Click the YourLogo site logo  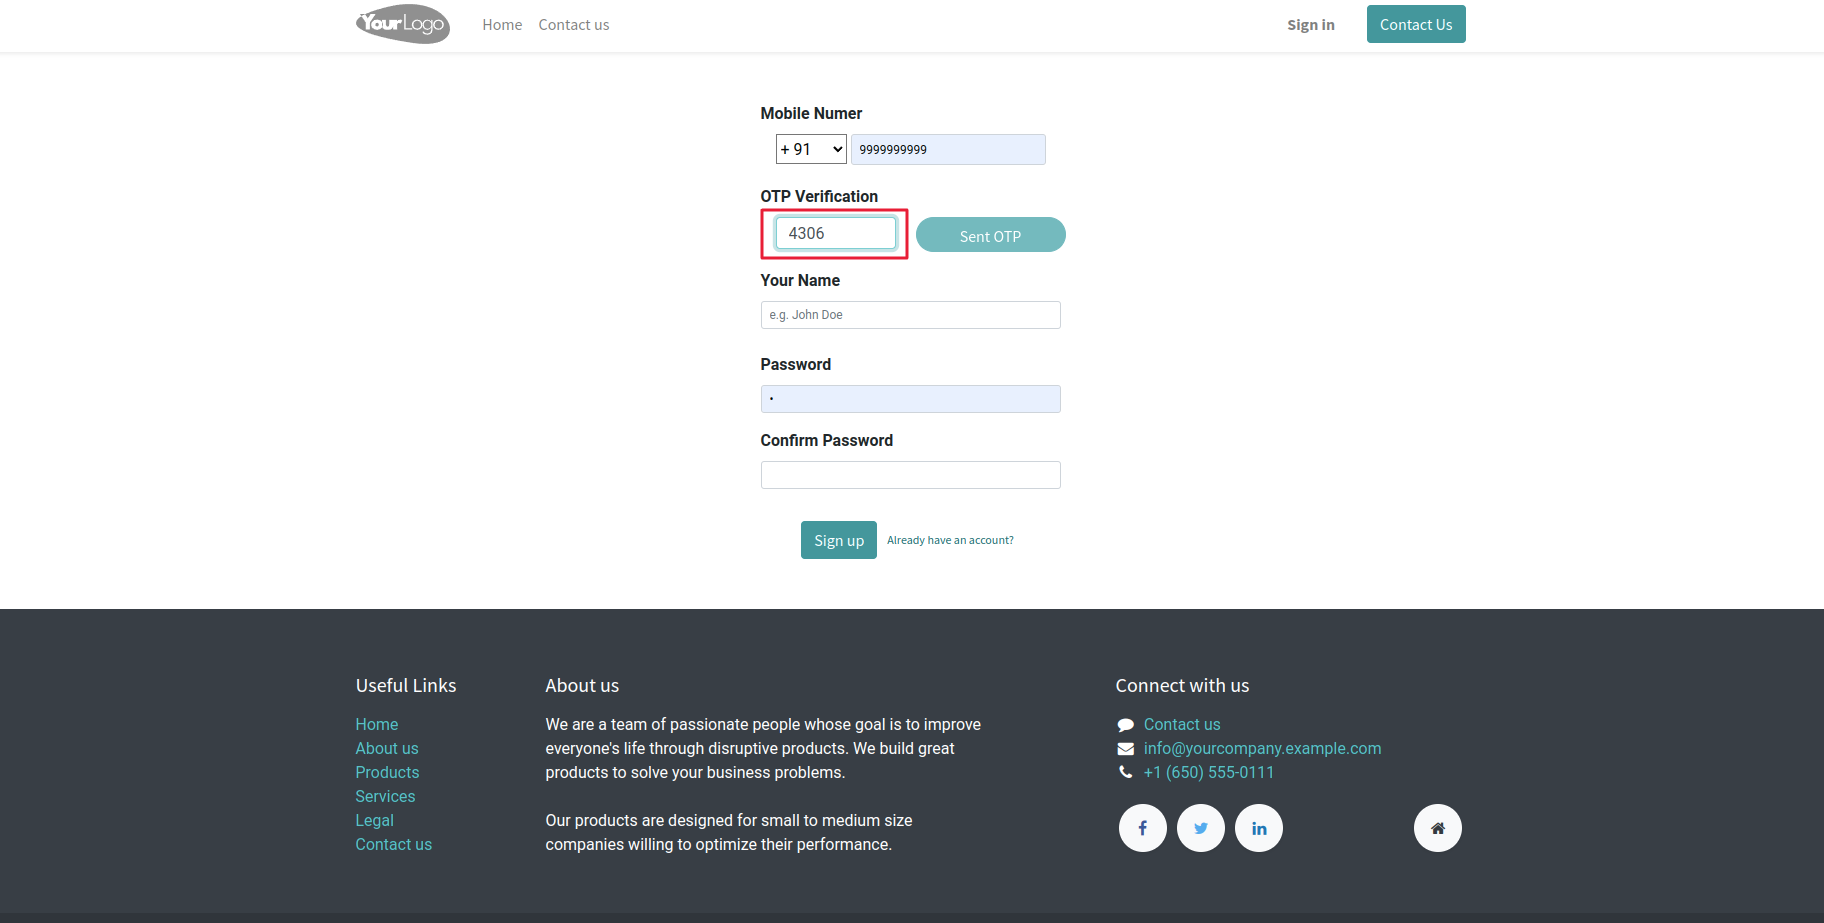[403, 24]
